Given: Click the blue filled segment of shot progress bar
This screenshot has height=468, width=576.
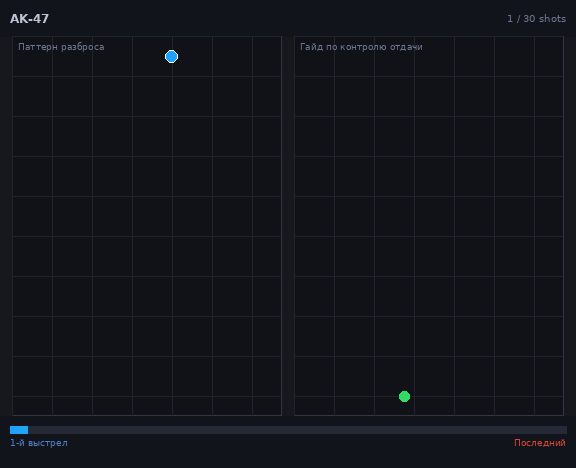Looking at the screenshot, I should click(19, 430).
